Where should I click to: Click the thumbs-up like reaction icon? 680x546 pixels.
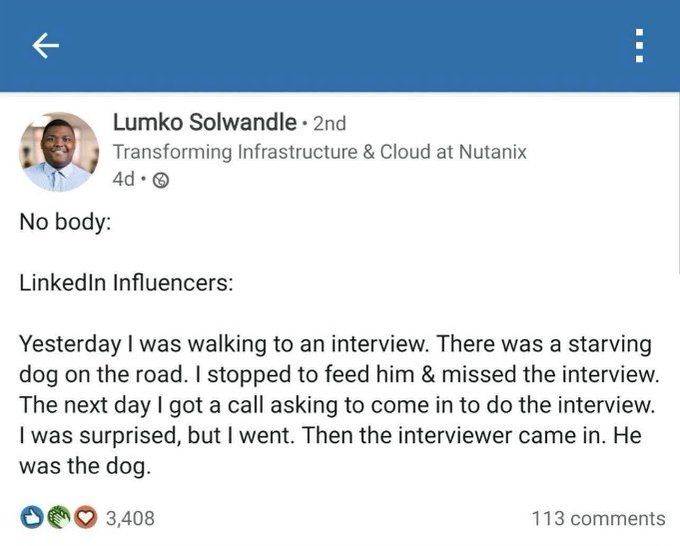pyautogui.click(x=32, y=517)
